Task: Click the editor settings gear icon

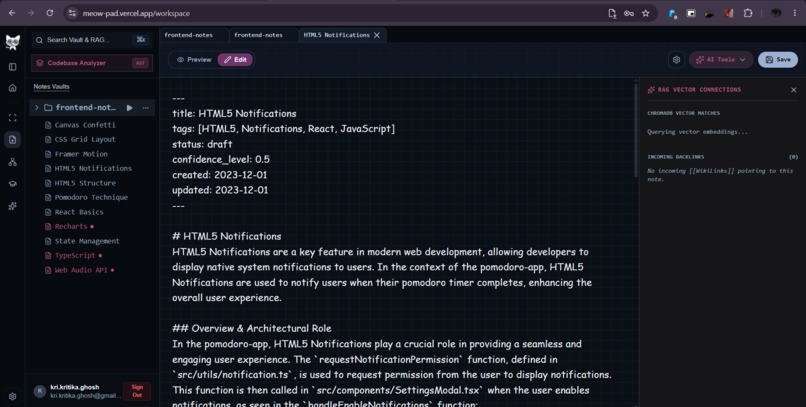Action: tap(676, 60)
